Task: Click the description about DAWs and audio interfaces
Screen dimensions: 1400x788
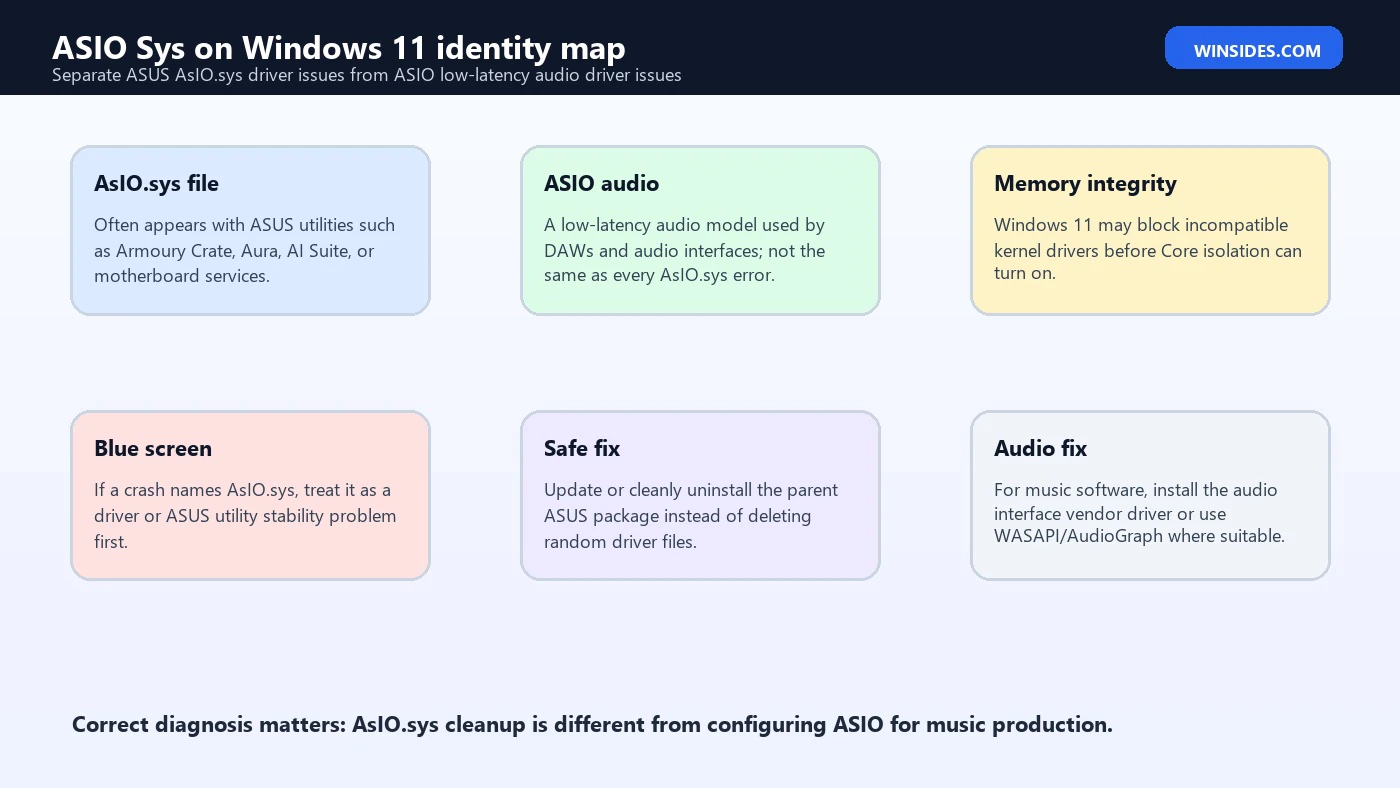Action: coord(684,250)
